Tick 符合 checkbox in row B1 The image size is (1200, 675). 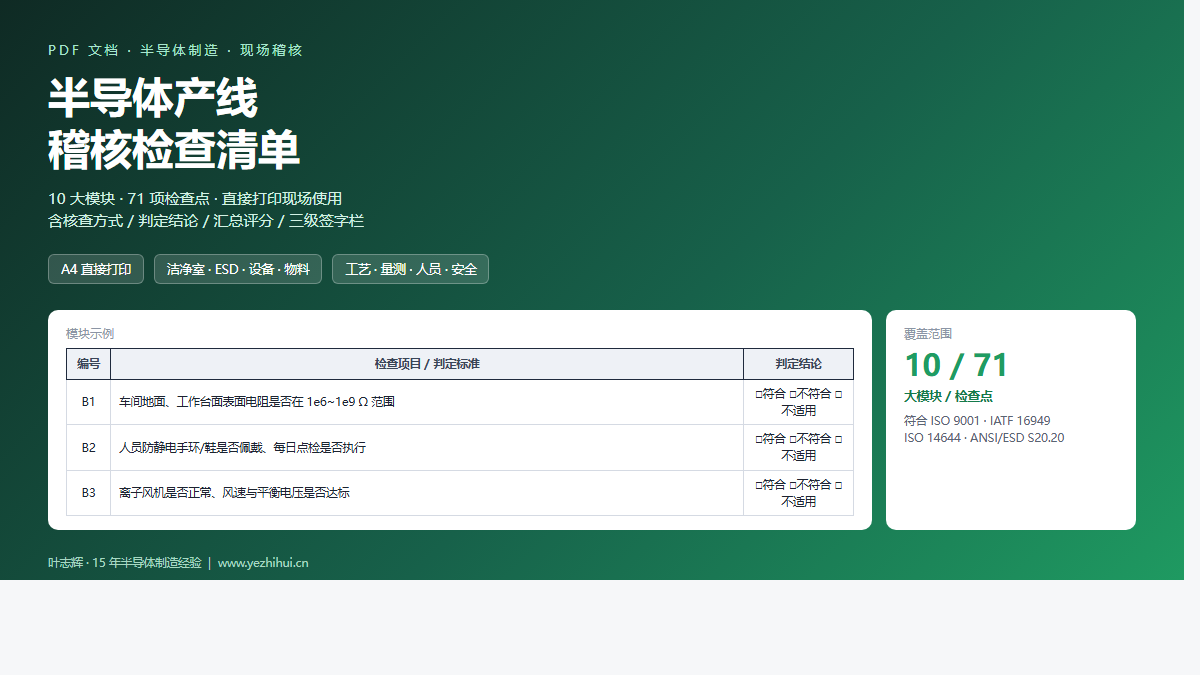pyautogui.click(x=759, y=394)
